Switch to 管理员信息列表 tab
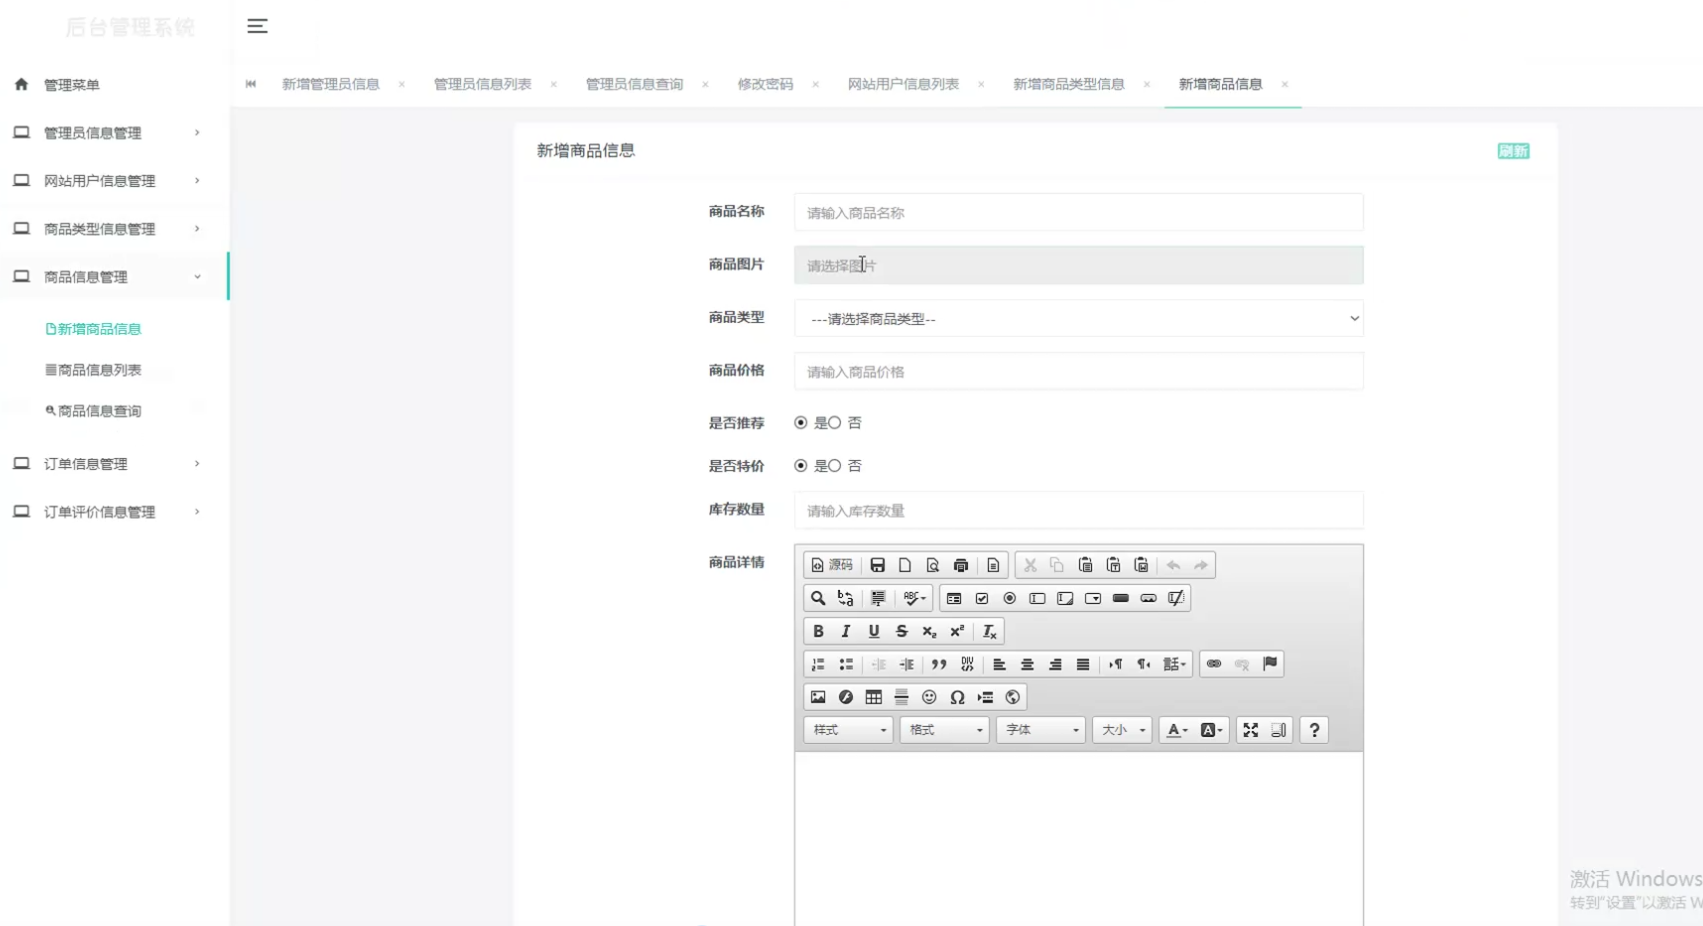 (482, 84)
